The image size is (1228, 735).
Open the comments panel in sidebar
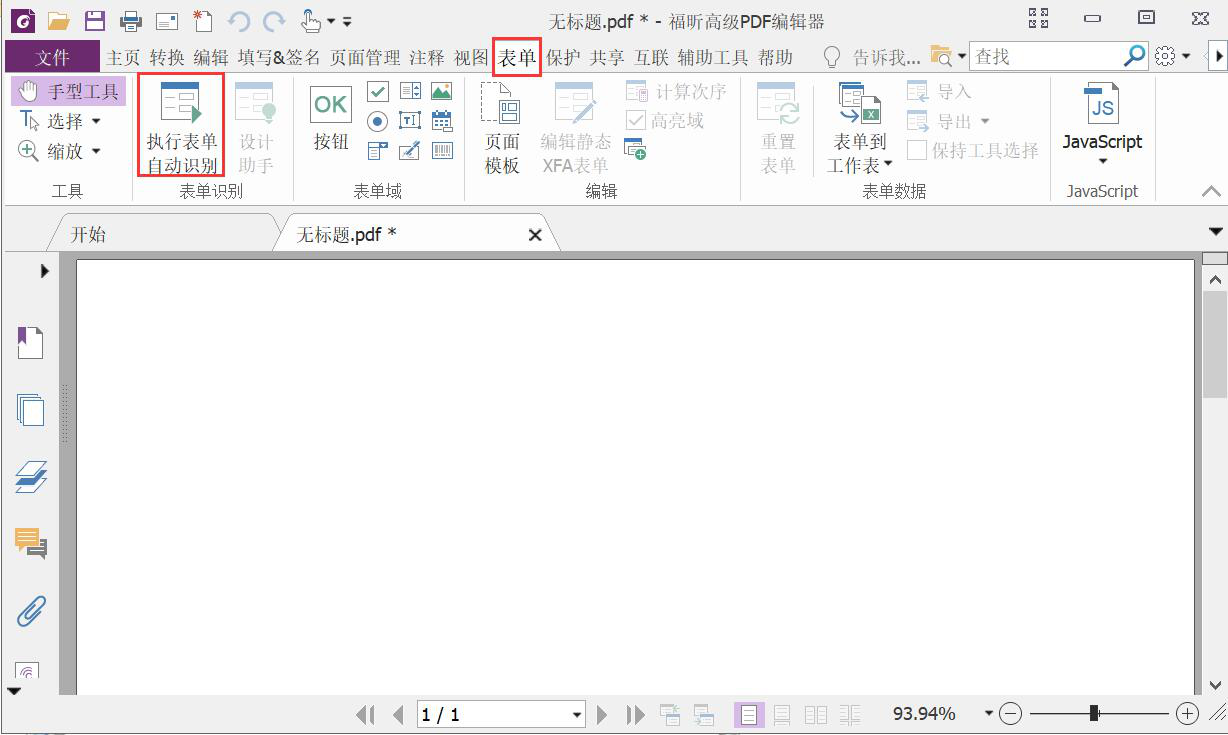click(30, 543)
